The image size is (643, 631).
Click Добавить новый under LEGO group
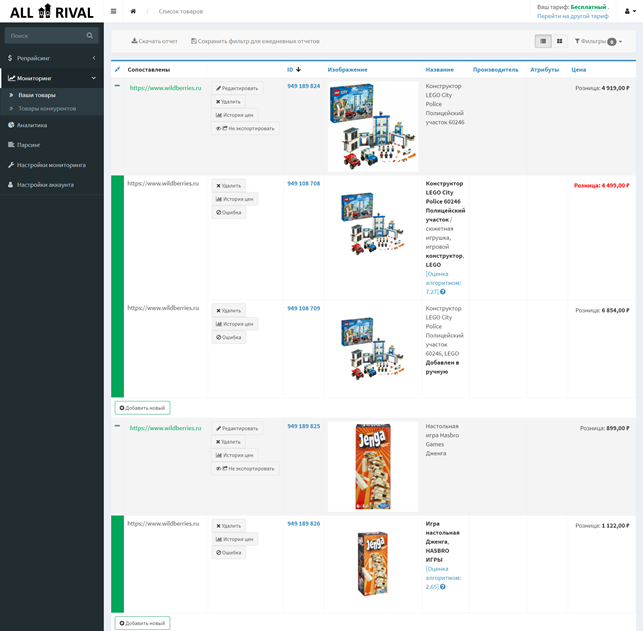click(x=142, y=408)
